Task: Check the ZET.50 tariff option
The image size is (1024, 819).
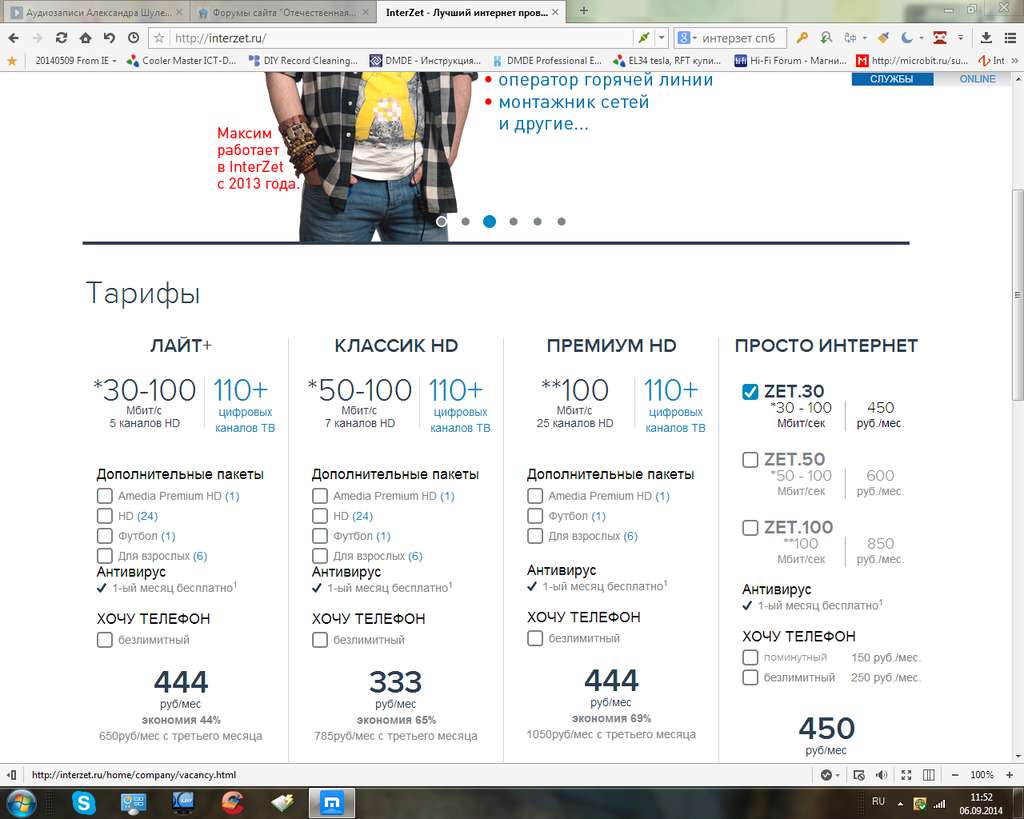Action: tap(750, 460)
